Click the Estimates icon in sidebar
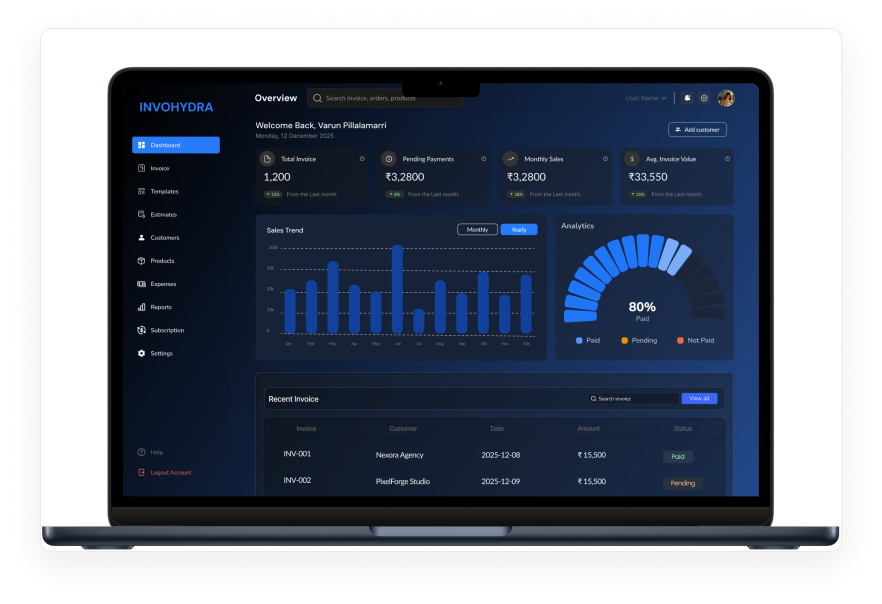 pos(142,214)
